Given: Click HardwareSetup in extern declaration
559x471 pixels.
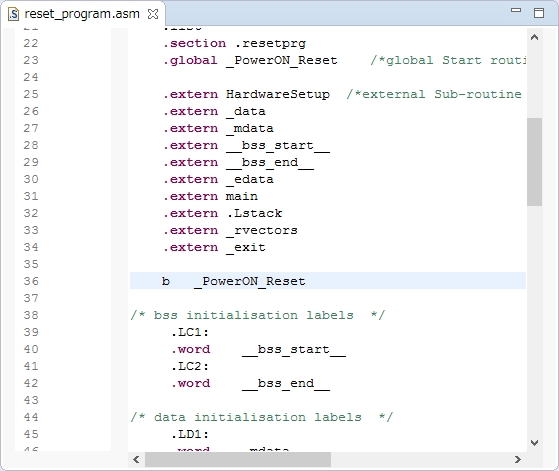Looking at the screenshot, I should [278, 94].
